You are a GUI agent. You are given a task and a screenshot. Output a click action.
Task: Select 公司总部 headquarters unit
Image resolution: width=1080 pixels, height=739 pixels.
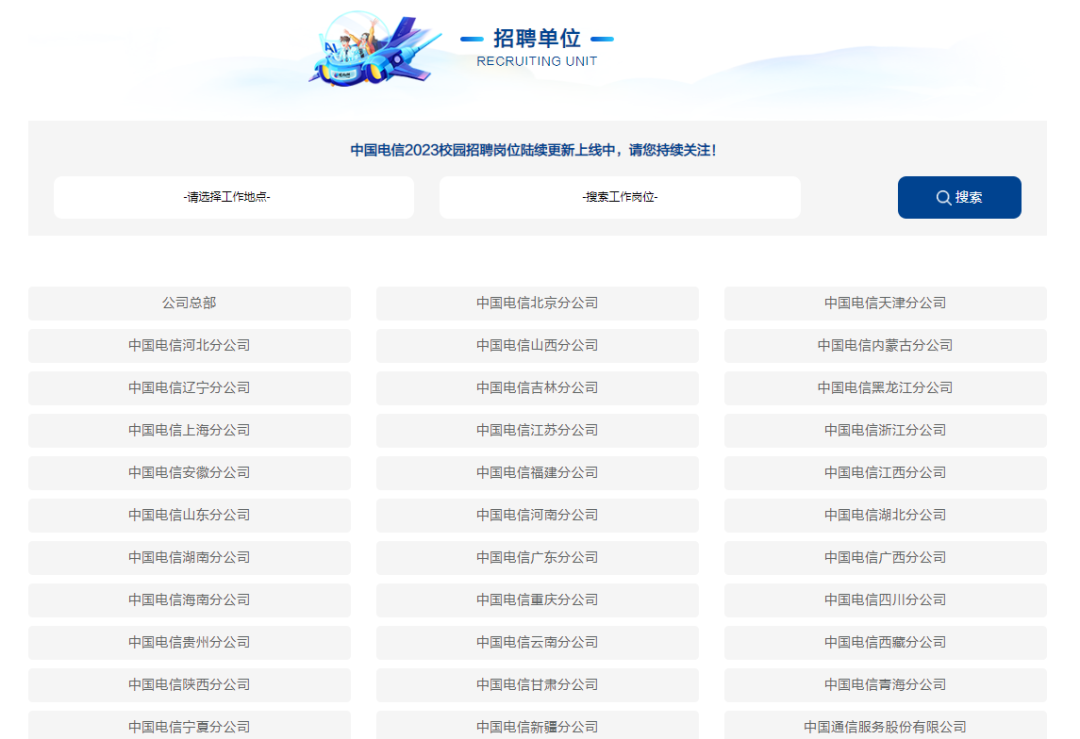click(x=189, y=303)
